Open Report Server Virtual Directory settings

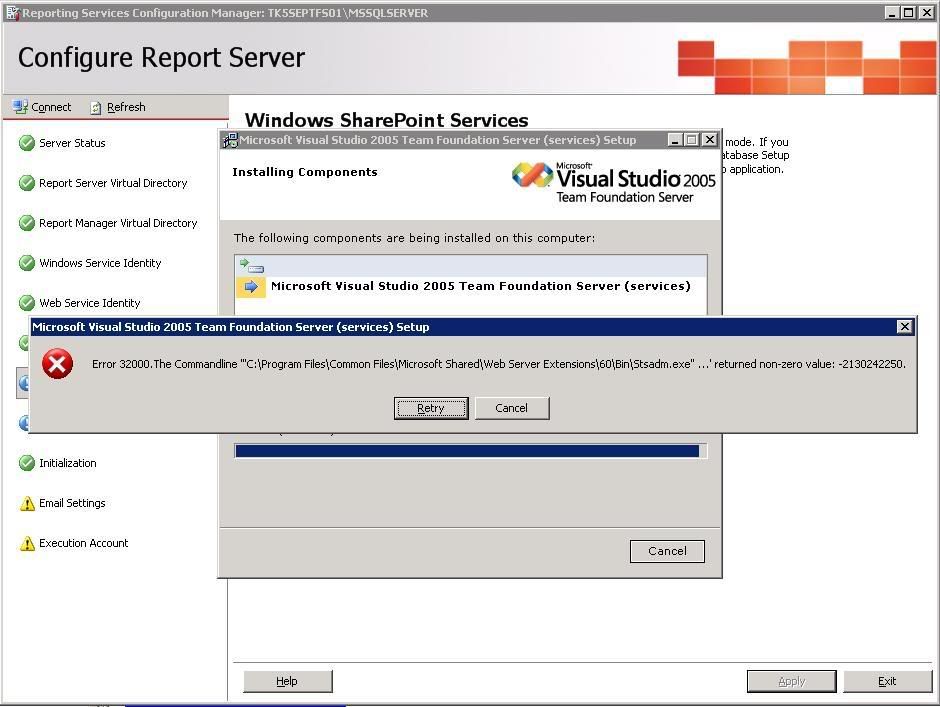113,183
